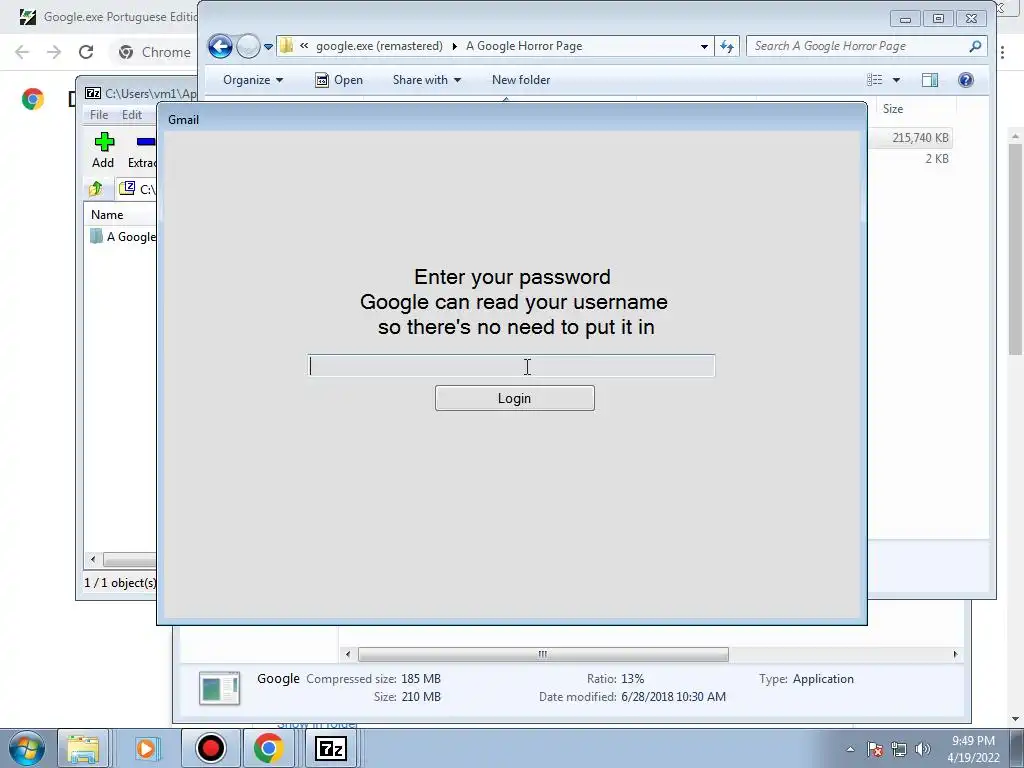Click the taskbar clock showing 9:49 PM
The width and height of the screenshot is (1024, 768).
[973, 748]
